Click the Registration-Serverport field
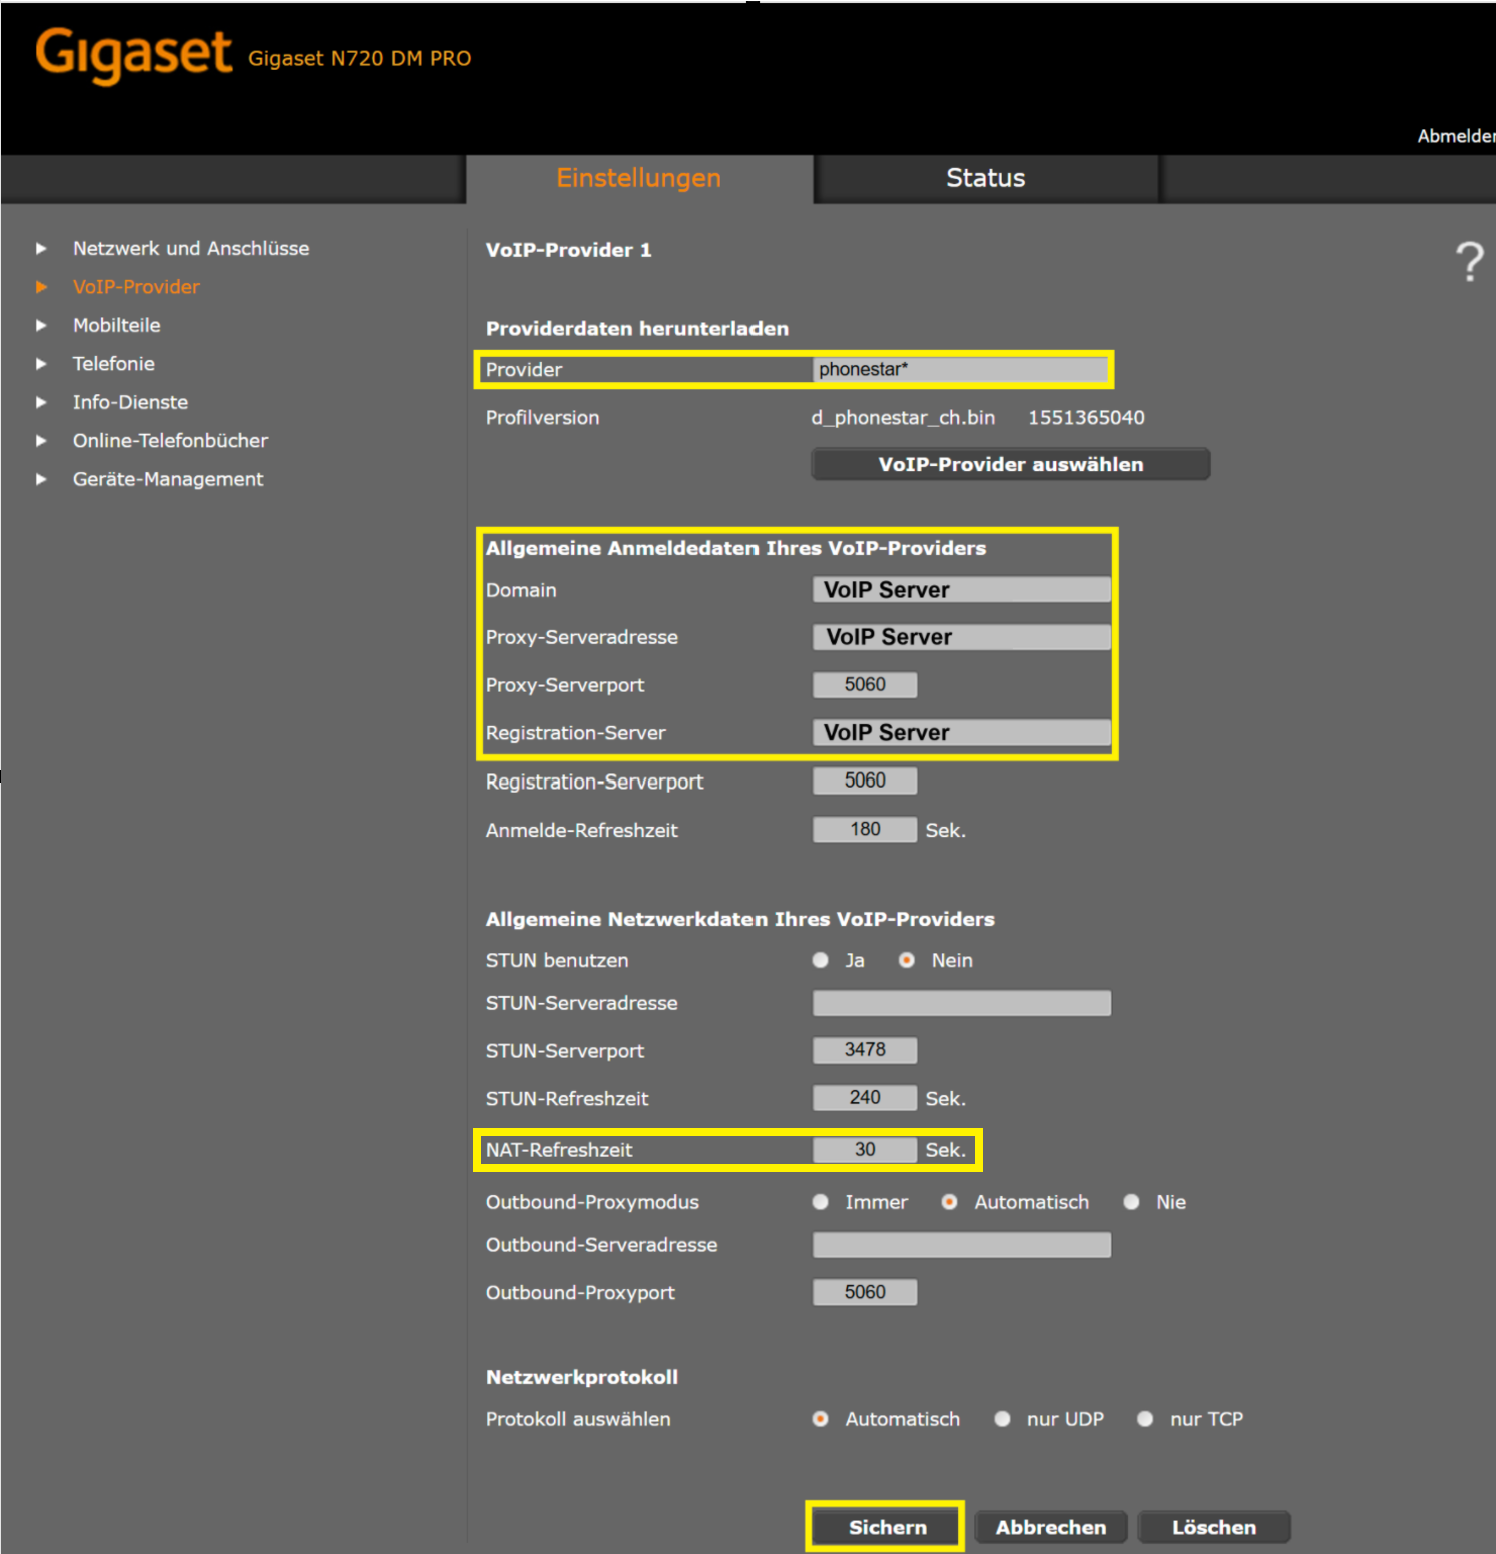Screen dimensions: 1496x1554 865,781
